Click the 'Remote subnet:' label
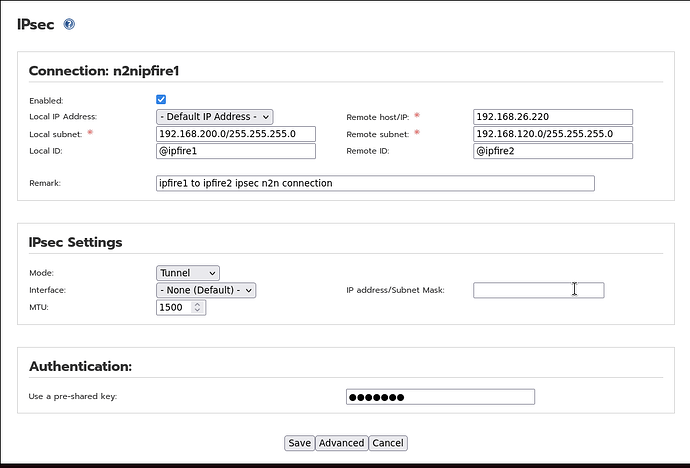The height and width of the screenshot is (468, 690). (378, 134)
